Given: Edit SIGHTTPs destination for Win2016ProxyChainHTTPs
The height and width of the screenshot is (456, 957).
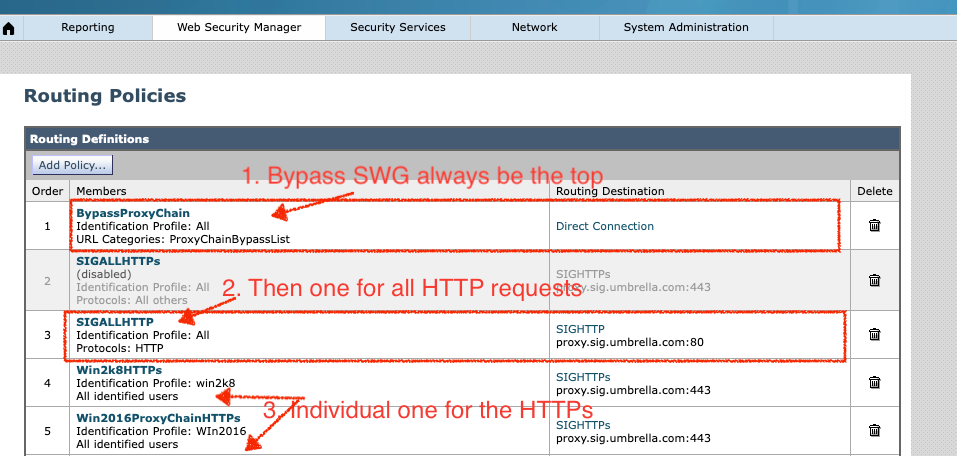Looking at the screenshot, I should pos(583,425).
